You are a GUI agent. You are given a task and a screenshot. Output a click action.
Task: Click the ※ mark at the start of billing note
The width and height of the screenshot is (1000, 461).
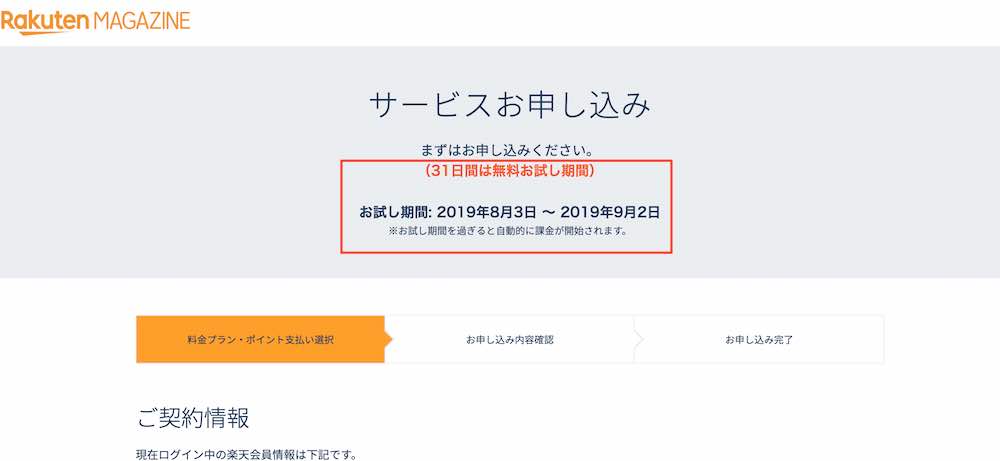point(393,231)
